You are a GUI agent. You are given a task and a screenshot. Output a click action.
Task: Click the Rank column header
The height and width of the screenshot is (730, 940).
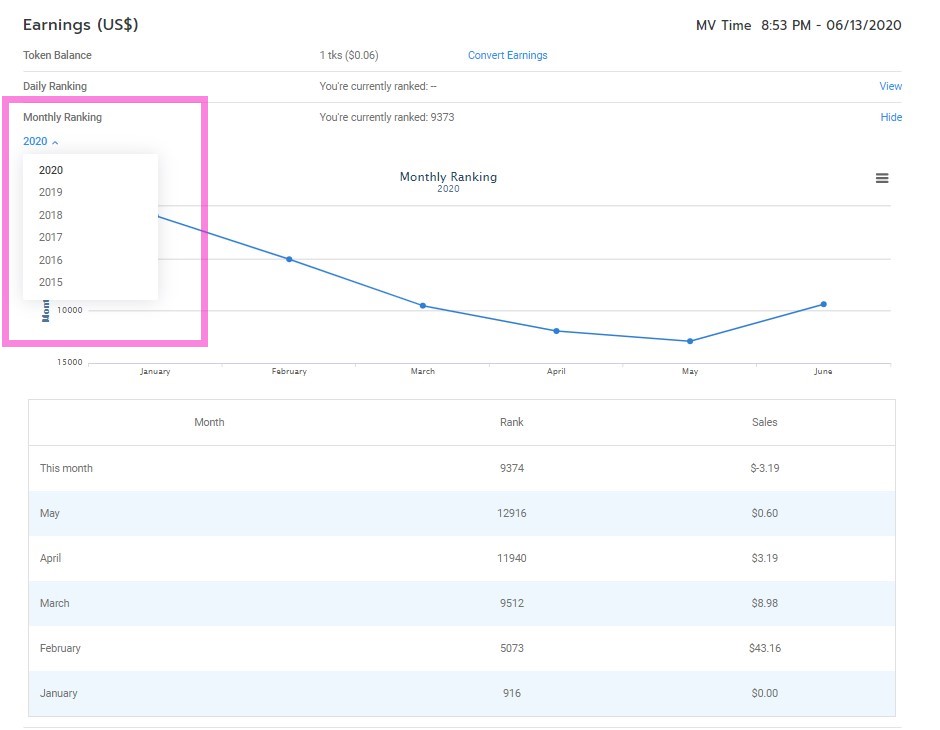(x=511, y=422)
